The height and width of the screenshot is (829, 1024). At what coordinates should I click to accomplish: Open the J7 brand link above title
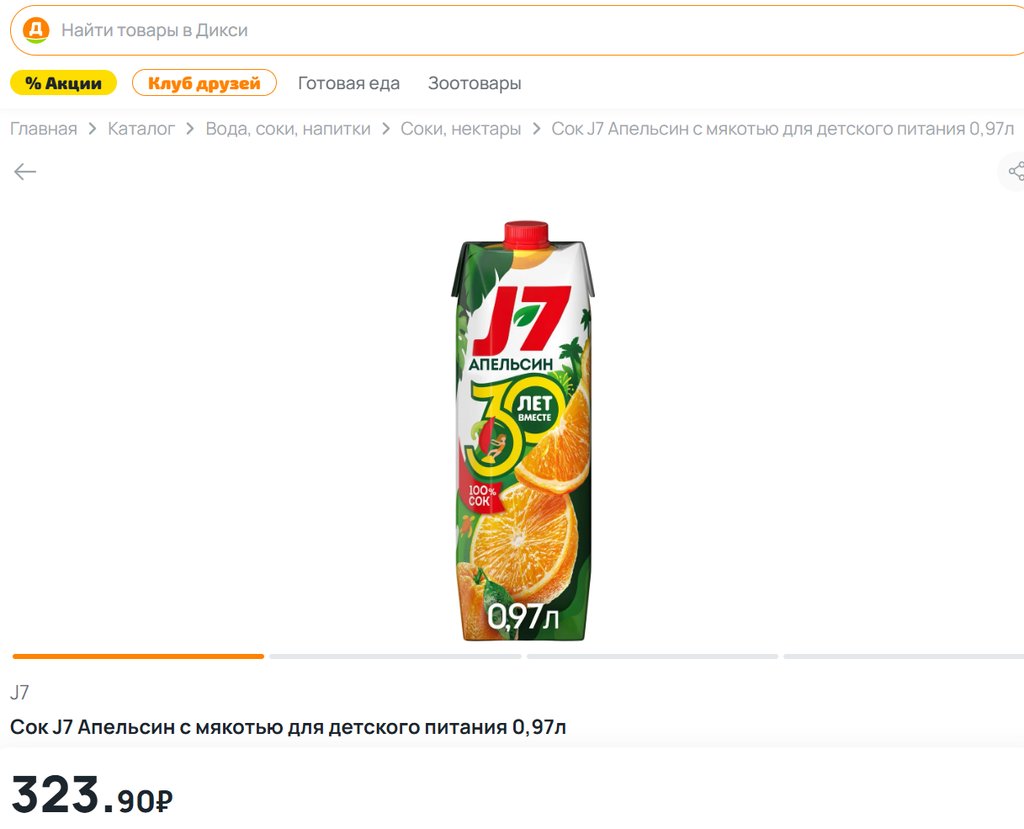[20, 692]
